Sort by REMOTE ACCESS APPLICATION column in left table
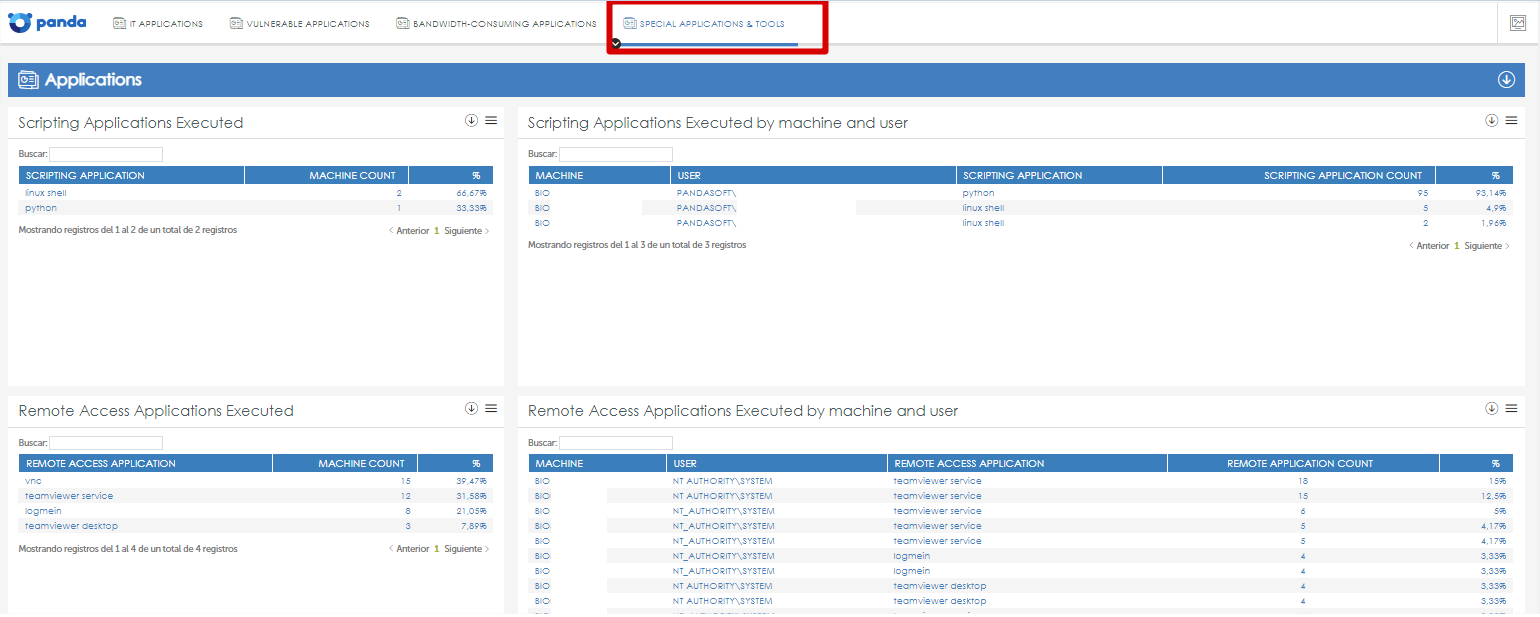This screenshot has width=1540, height=617. click(x=146, y=463)
